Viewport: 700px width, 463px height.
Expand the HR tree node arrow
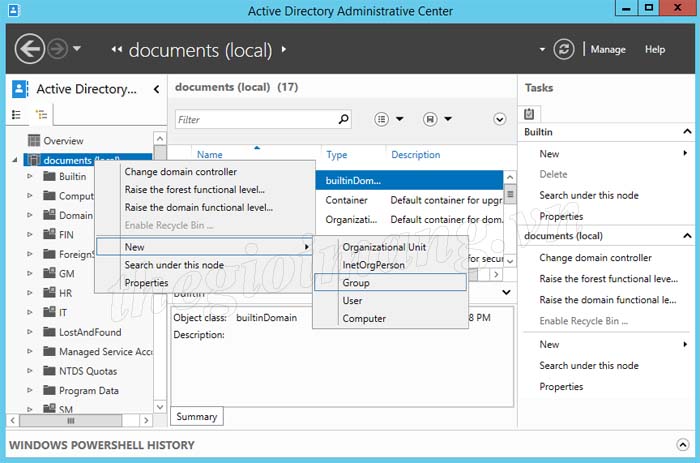pos(29,293)
